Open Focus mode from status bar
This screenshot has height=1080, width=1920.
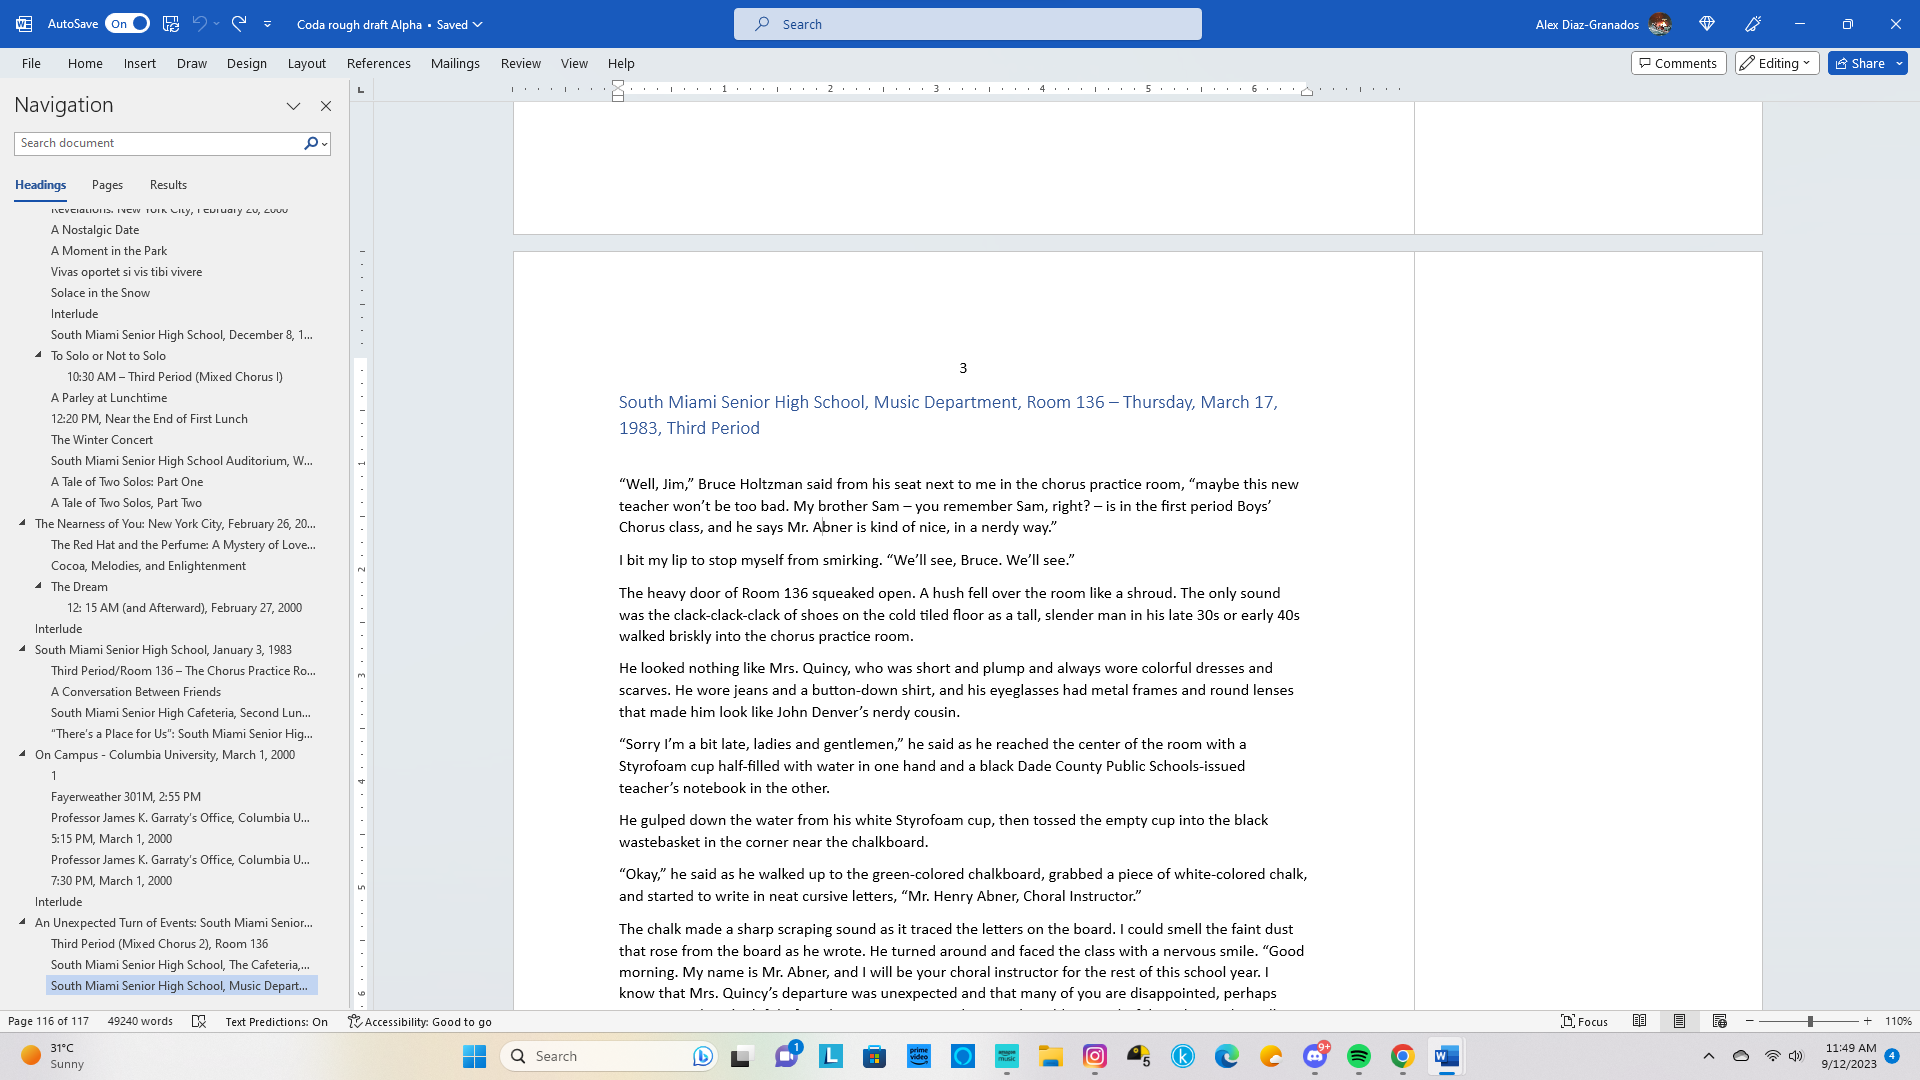(1584, 1021)
